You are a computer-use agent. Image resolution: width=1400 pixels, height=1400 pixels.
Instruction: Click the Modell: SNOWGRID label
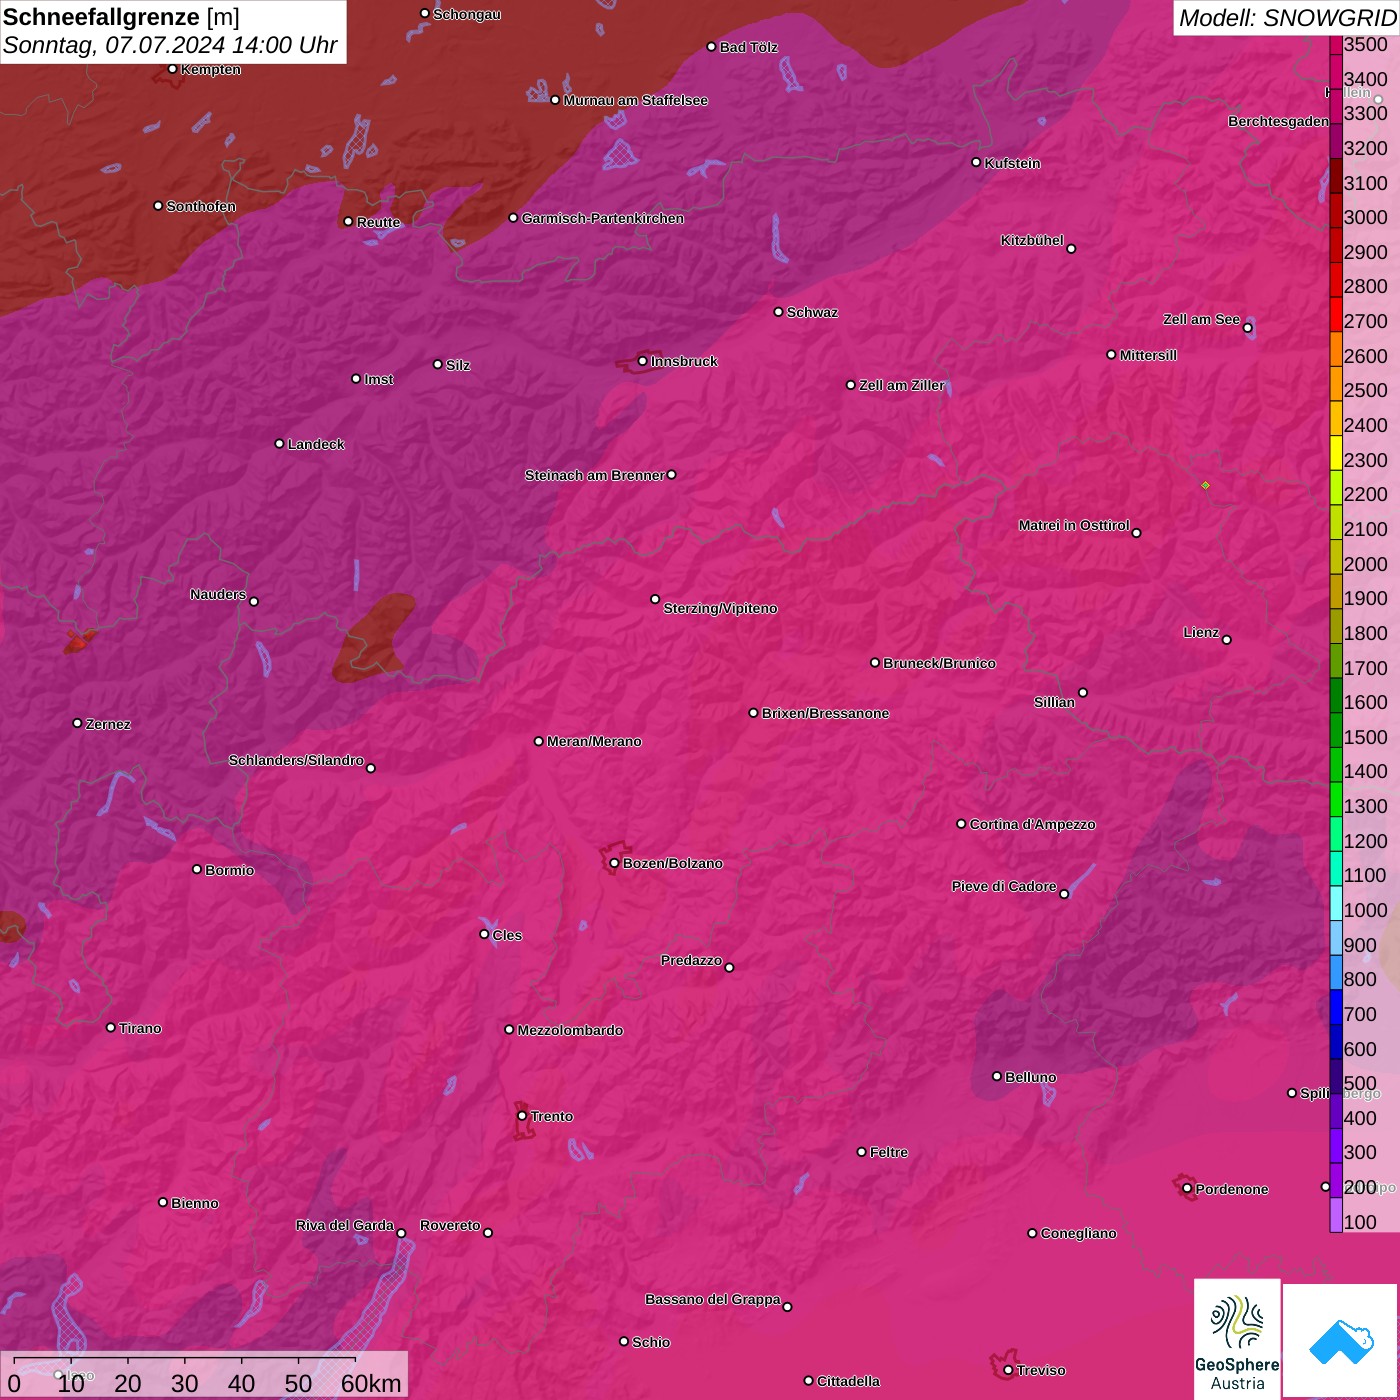1287,17
